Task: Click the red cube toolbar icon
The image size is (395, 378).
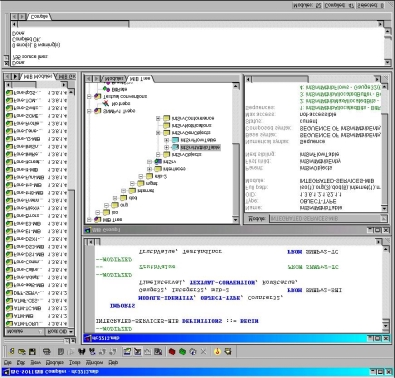Action: [172, 352]
